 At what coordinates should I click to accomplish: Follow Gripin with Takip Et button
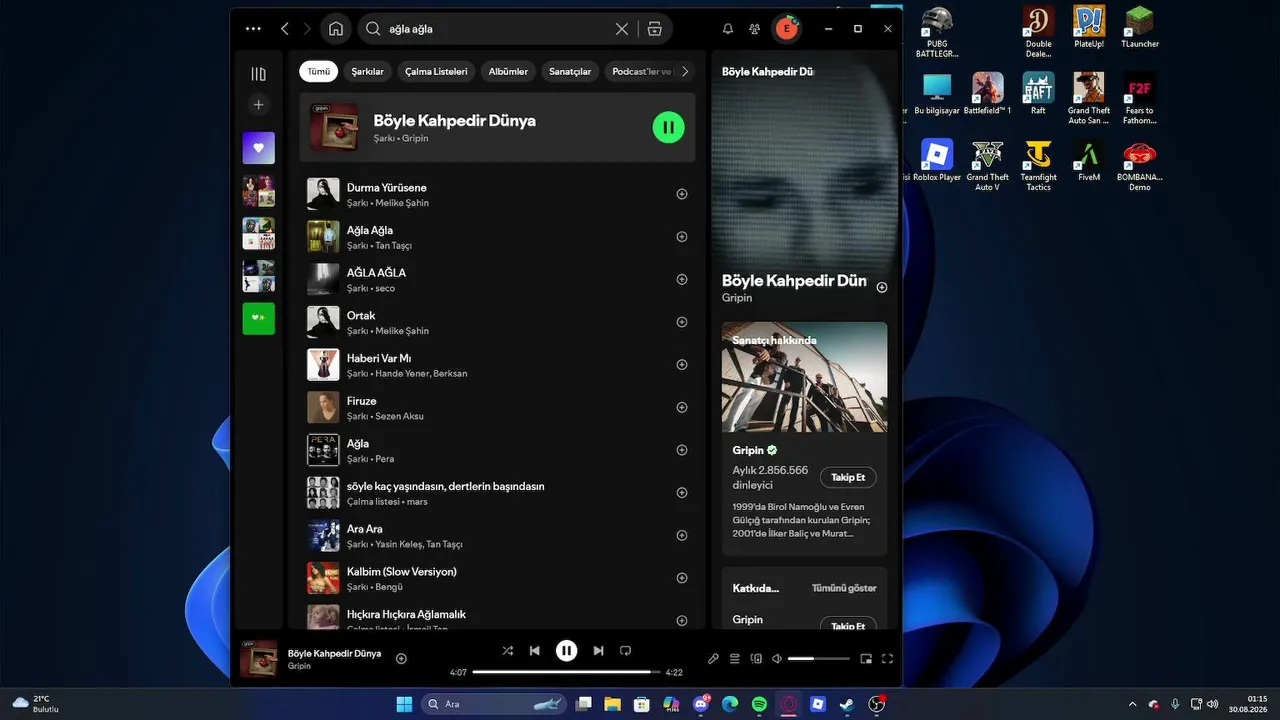tap(848, 477)
